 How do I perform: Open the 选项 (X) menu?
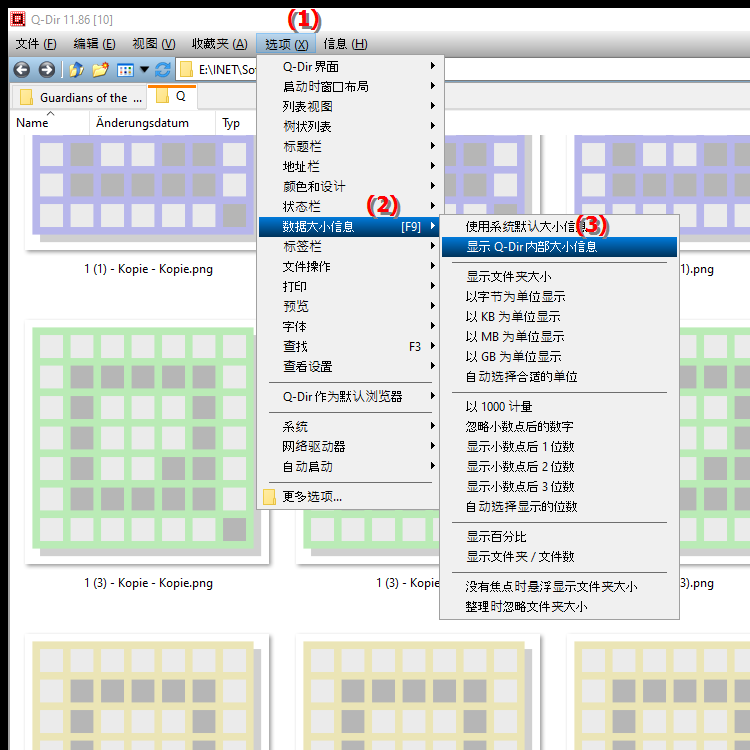pyautogui.click(x=286, y=44)
